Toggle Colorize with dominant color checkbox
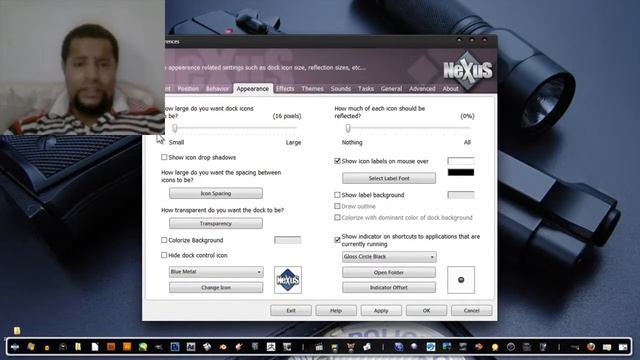 click(x=337, y=218)
